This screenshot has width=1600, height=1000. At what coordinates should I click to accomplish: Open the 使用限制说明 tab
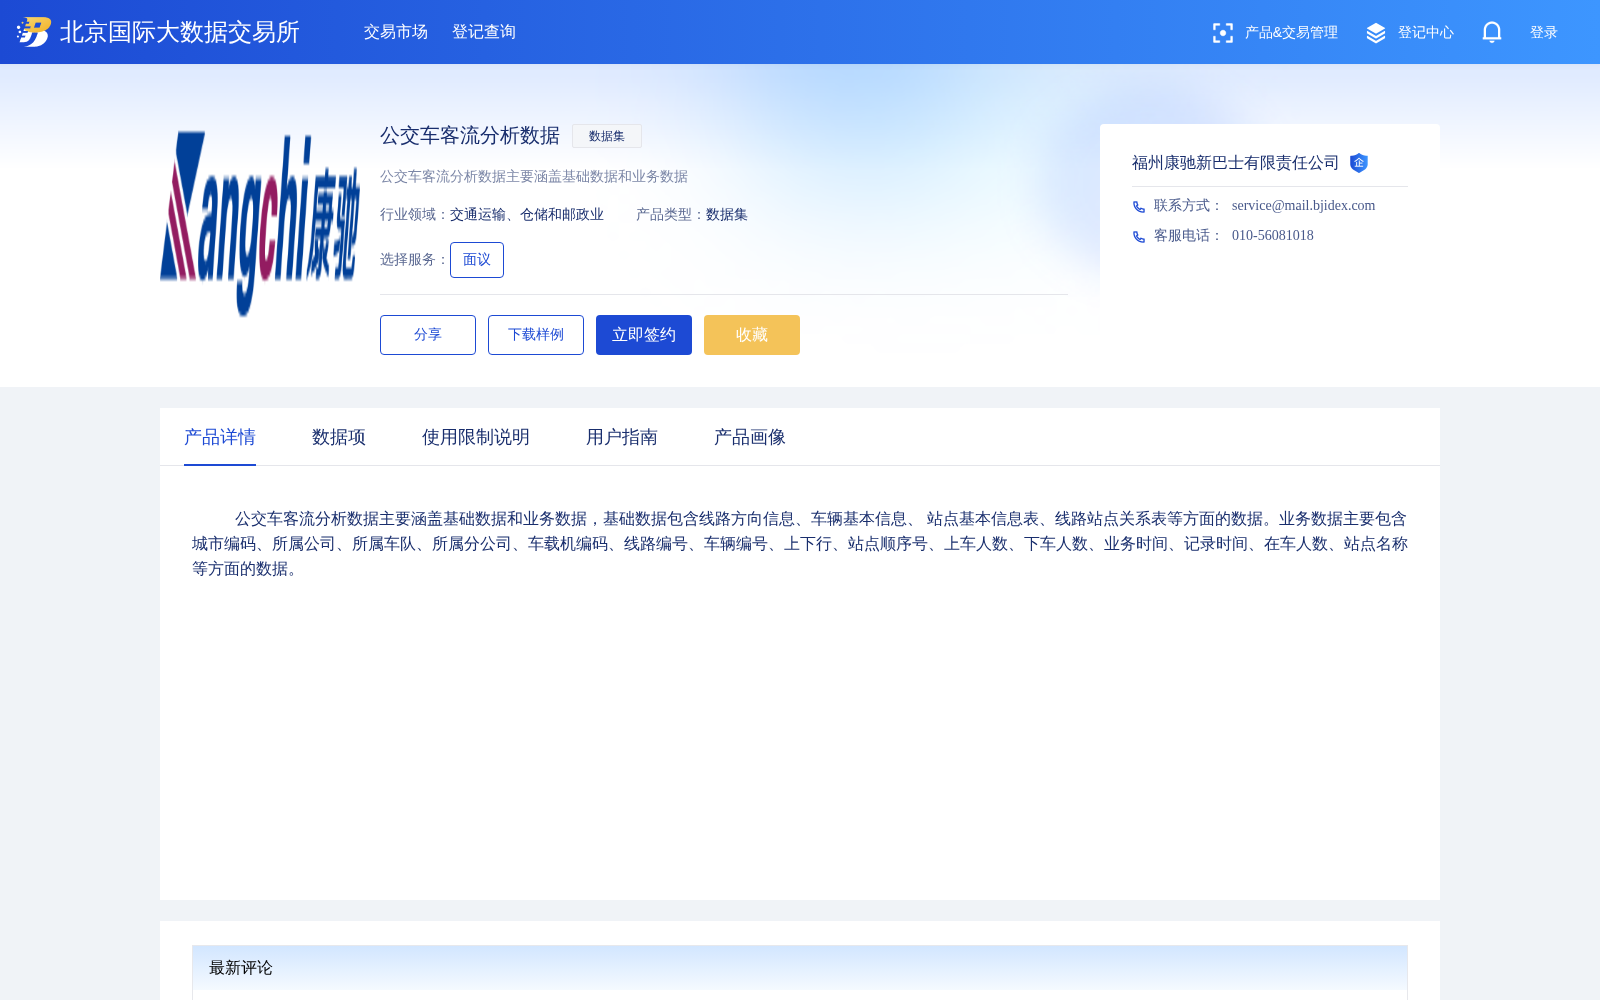coord(476,437)
